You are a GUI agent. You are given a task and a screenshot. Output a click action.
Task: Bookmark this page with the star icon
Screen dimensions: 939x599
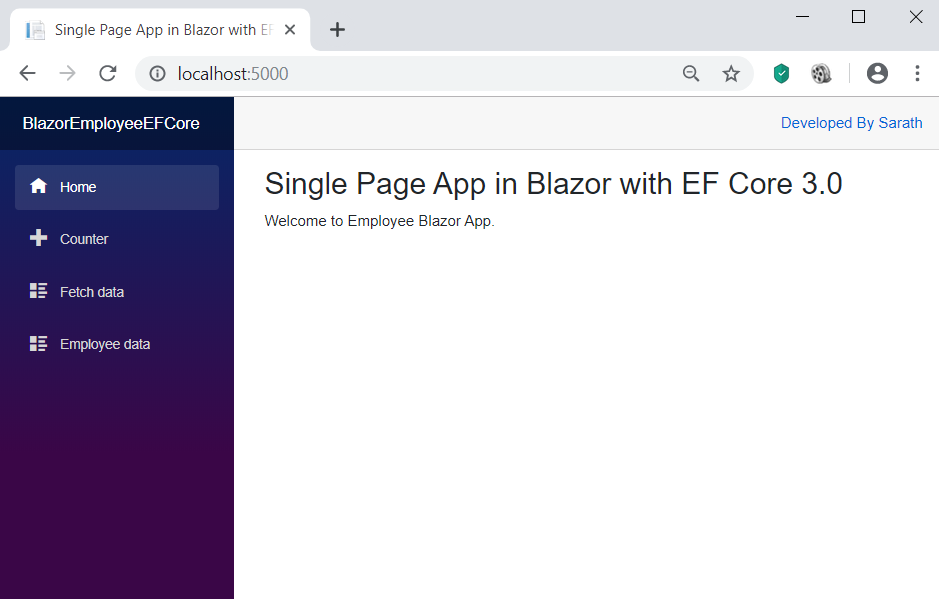pos(731,74)
